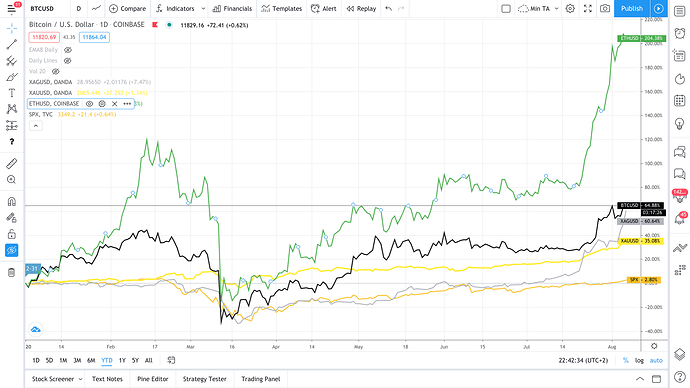Image resolution: width=690 pixels, height=388 pixels.
Task: Open the Strategy Tester tab
Action: point(205,379)
